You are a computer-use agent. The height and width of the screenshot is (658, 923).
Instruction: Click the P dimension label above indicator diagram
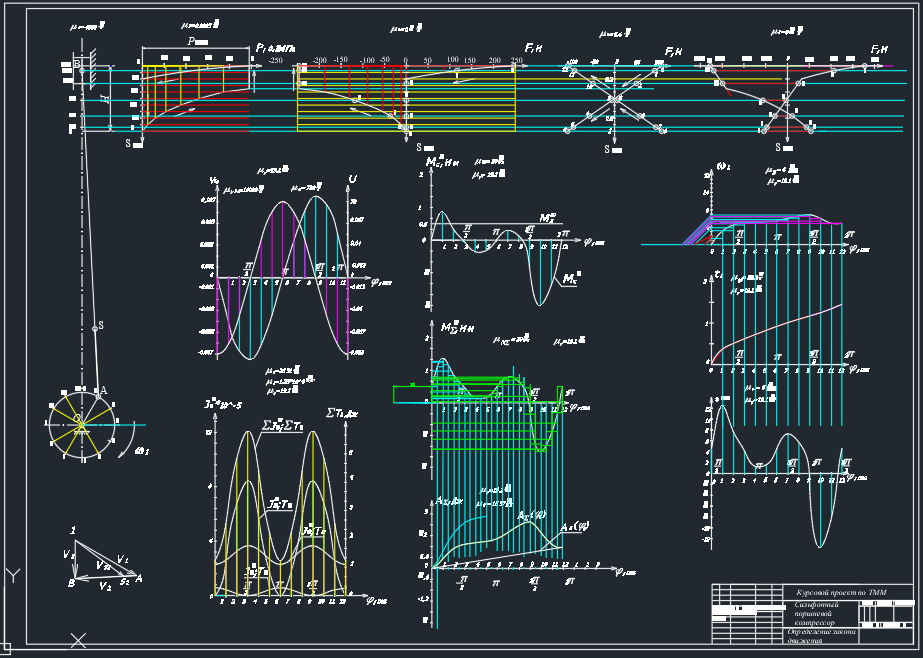[196, 42]
